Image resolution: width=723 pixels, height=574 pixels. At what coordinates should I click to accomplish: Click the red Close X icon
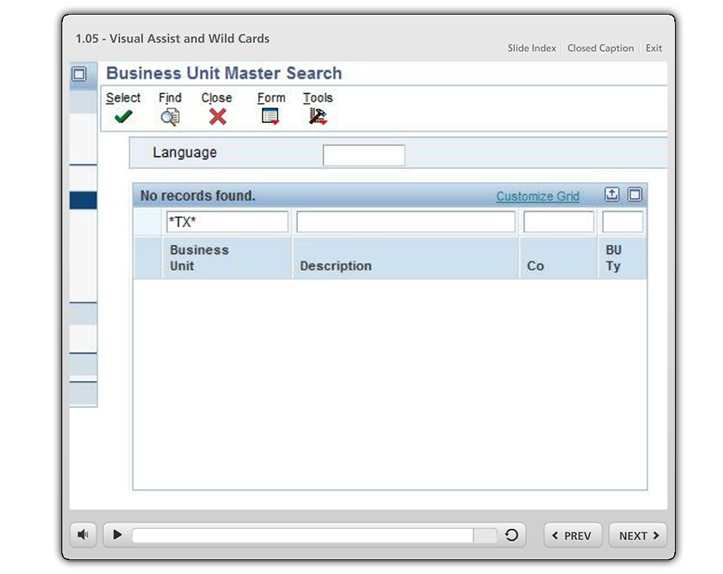click(217, 117)
